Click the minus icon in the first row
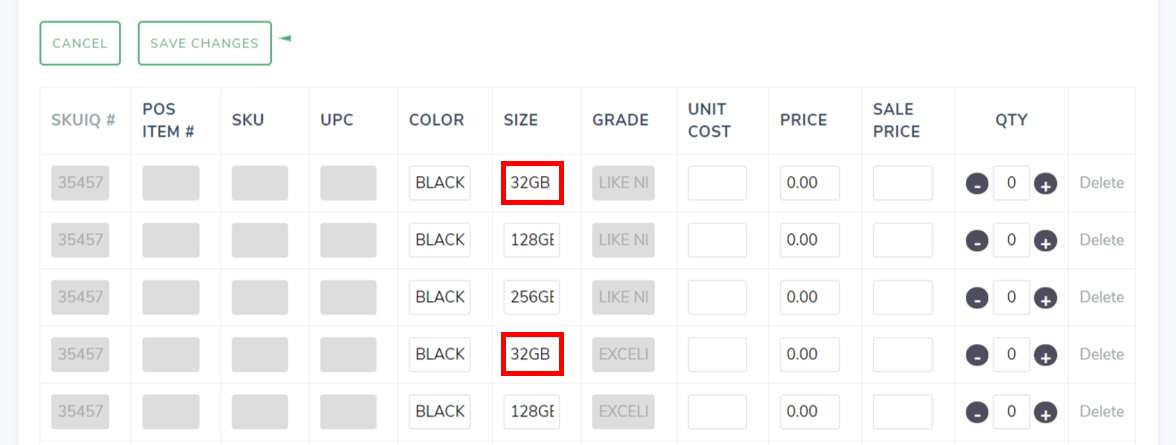This screenshot has width=1176, height=445. (977, 184)
